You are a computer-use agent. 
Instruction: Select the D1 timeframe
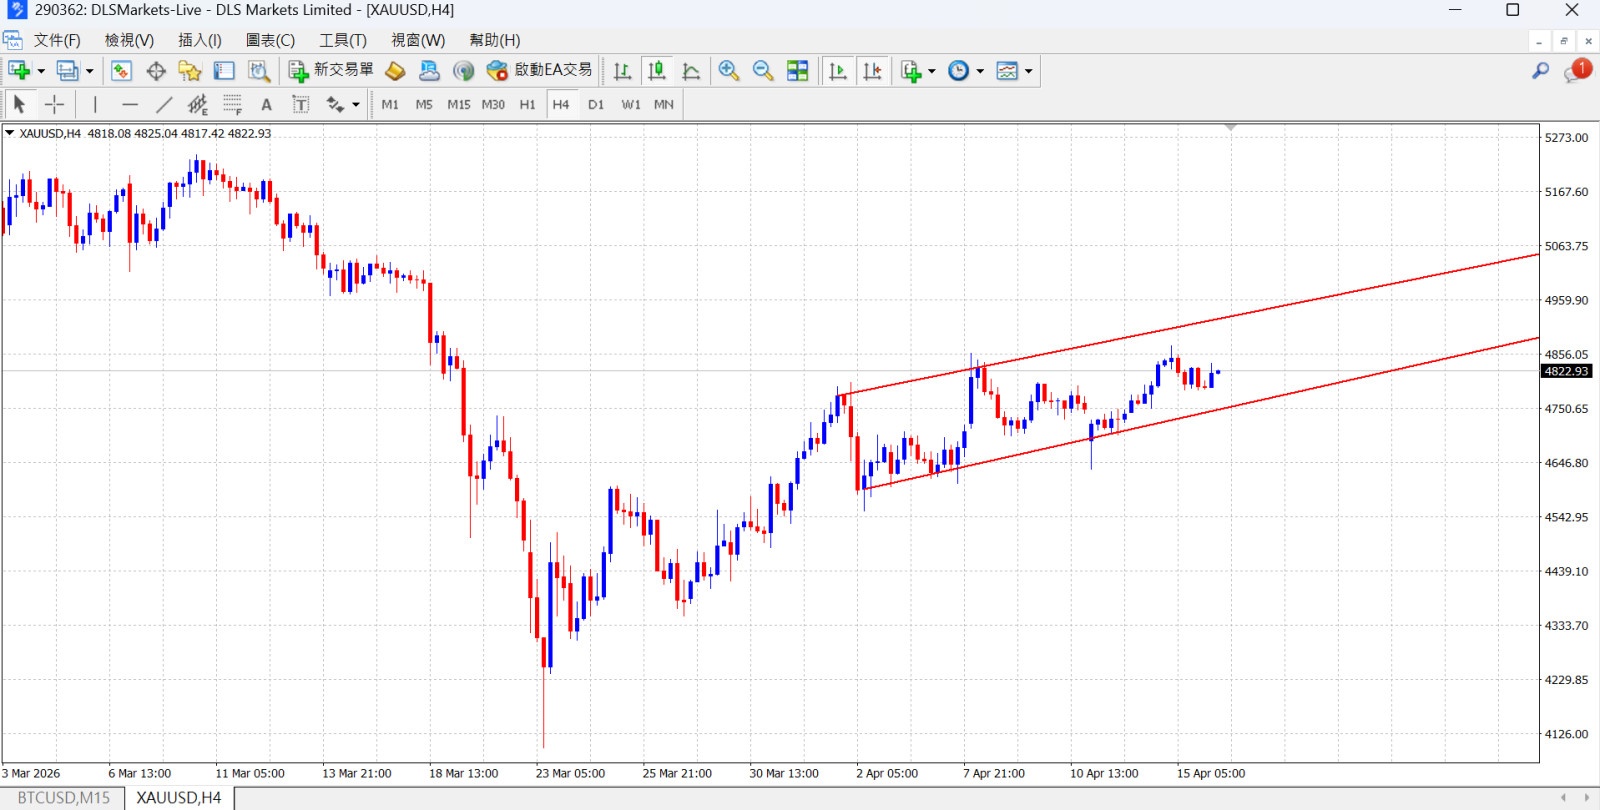tap(596, 104)
